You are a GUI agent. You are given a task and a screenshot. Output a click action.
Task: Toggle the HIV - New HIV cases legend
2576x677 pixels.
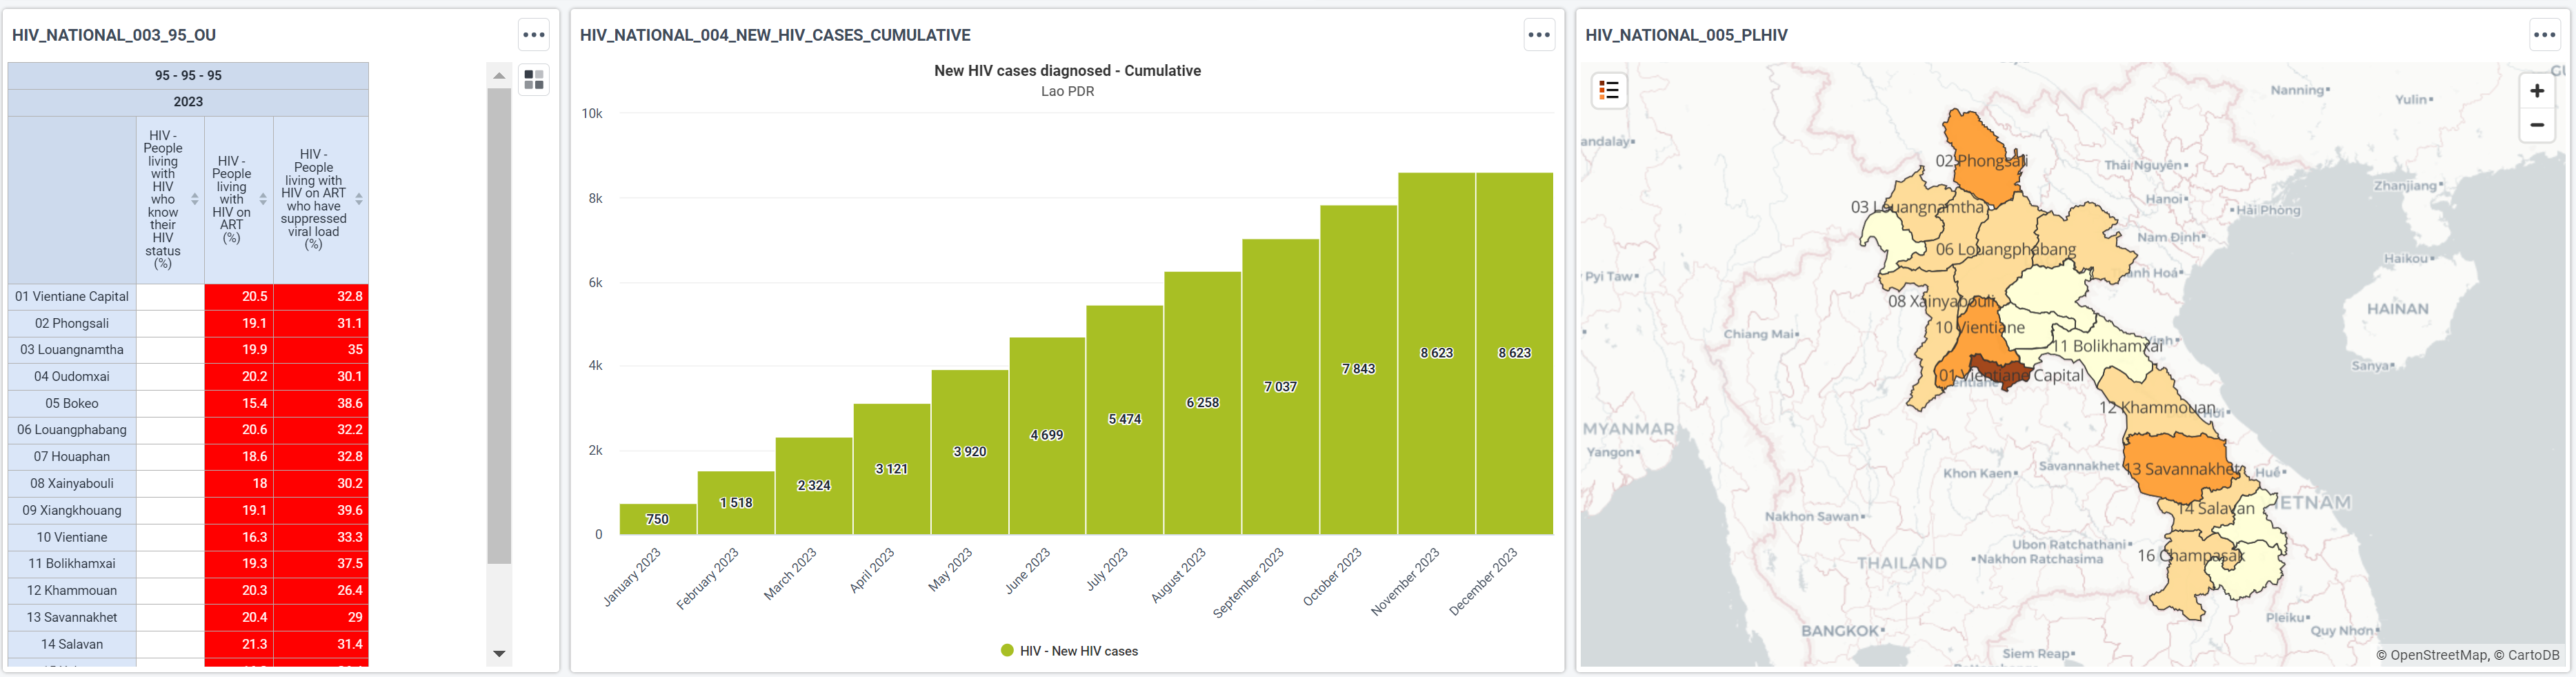(1069, 651)
